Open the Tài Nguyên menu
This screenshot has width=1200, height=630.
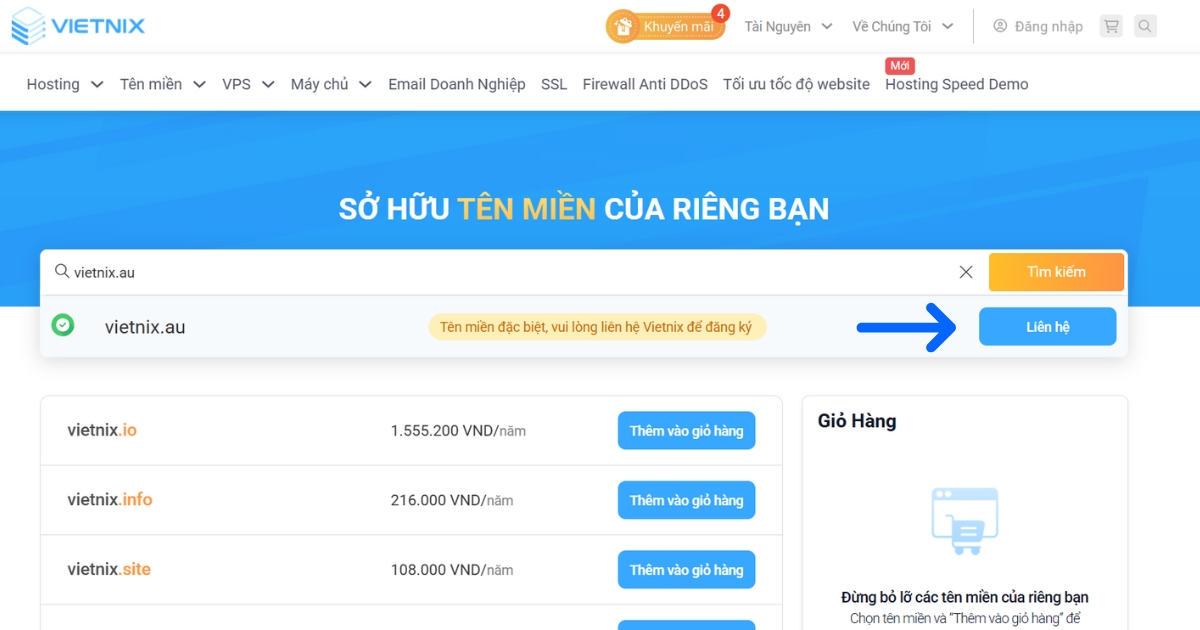pyautogui.click(x=780, y=26)
